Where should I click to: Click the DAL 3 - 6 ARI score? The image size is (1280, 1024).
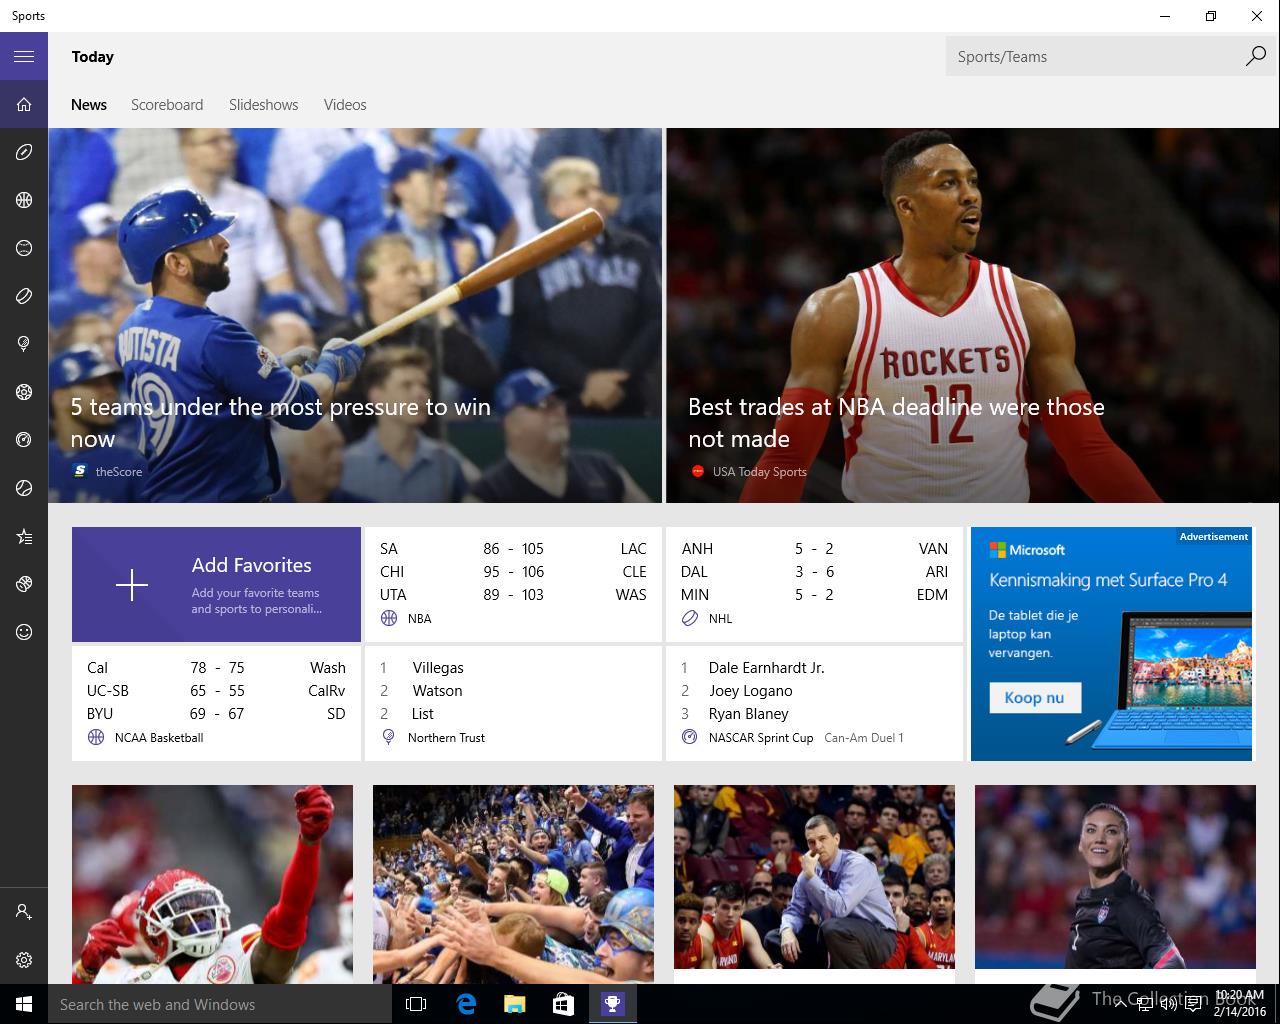pyautogui.click(x=814, y=571)
